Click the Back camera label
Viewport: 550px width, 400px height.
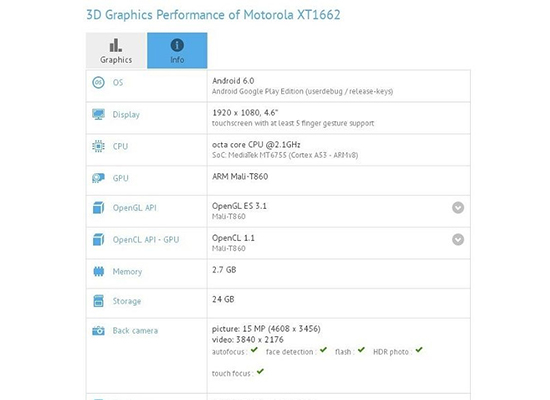coord(135,331)
